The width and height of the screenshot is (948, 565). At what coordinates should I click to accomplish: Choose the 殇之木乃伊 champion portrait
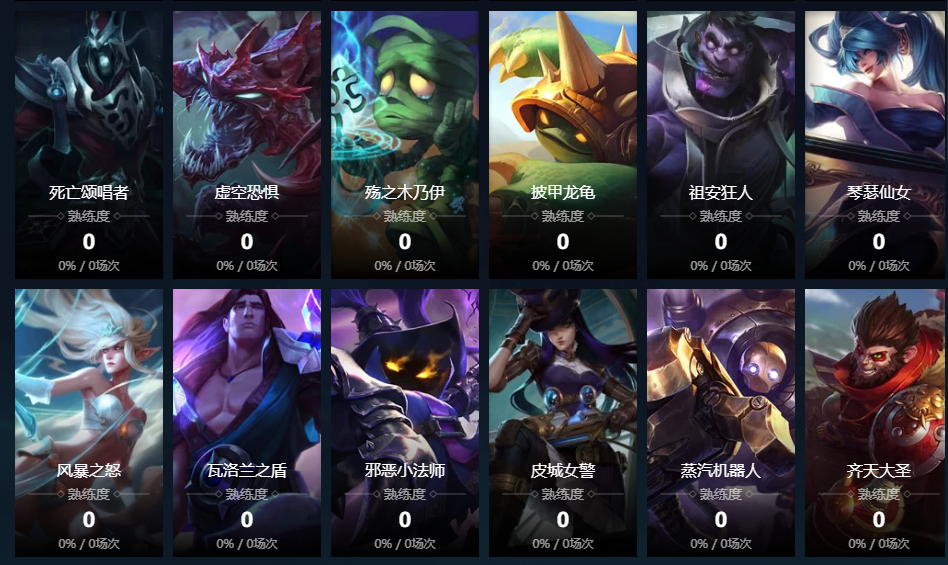point(404,144)
